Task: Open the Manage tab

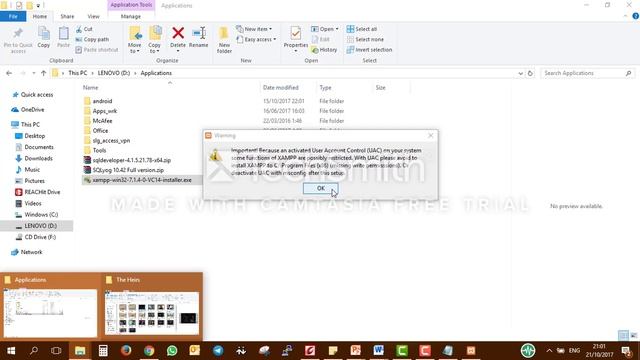Action: tap(131, 16)
